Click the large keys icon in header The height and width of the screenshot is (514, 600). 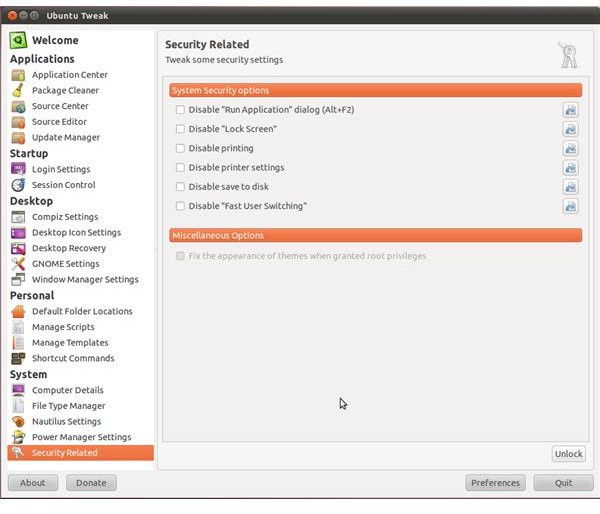(569, 55)
